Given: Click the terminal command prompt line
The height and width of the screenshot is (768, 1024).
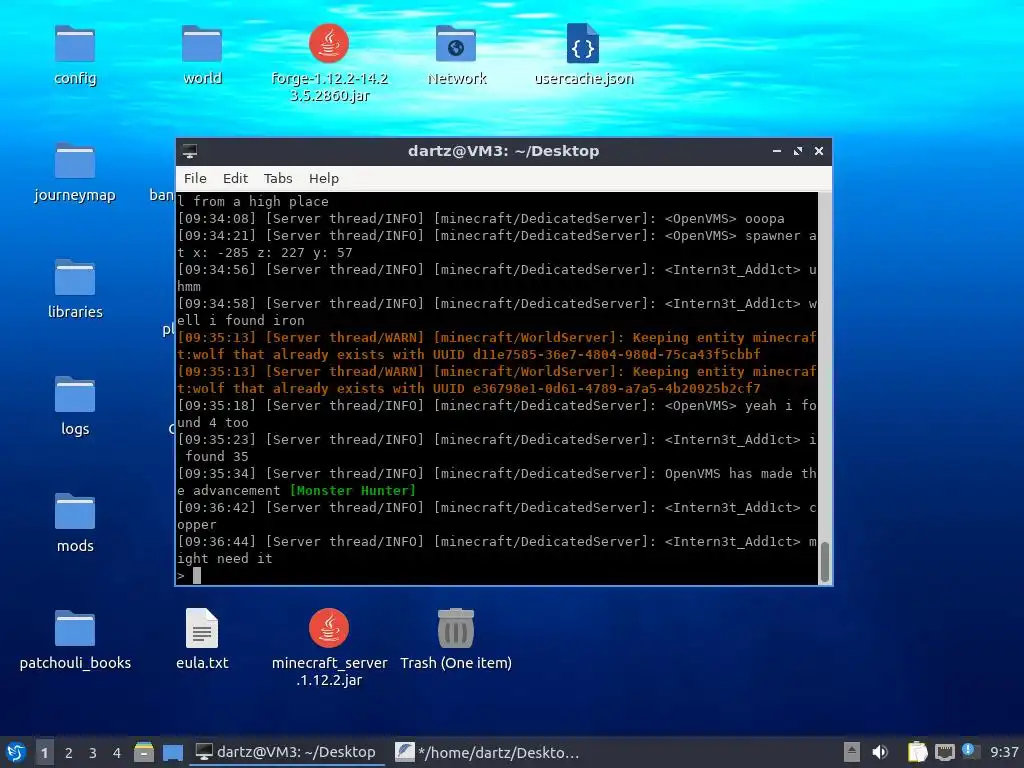Looking at the screenshot, I should click(497, 575).
